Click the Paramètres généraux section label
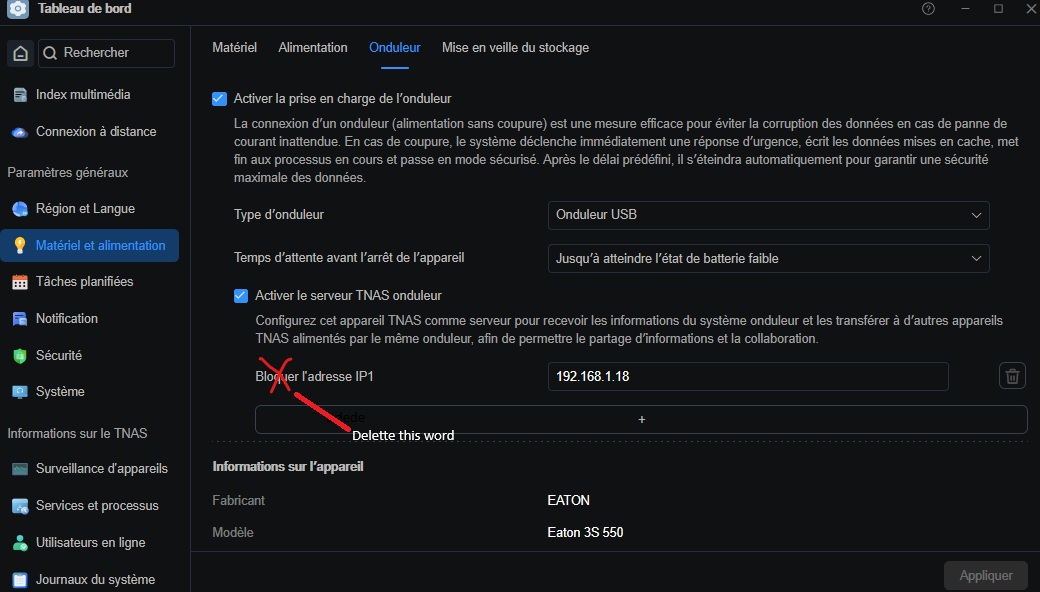The image size is (1040, 592). 68,172
